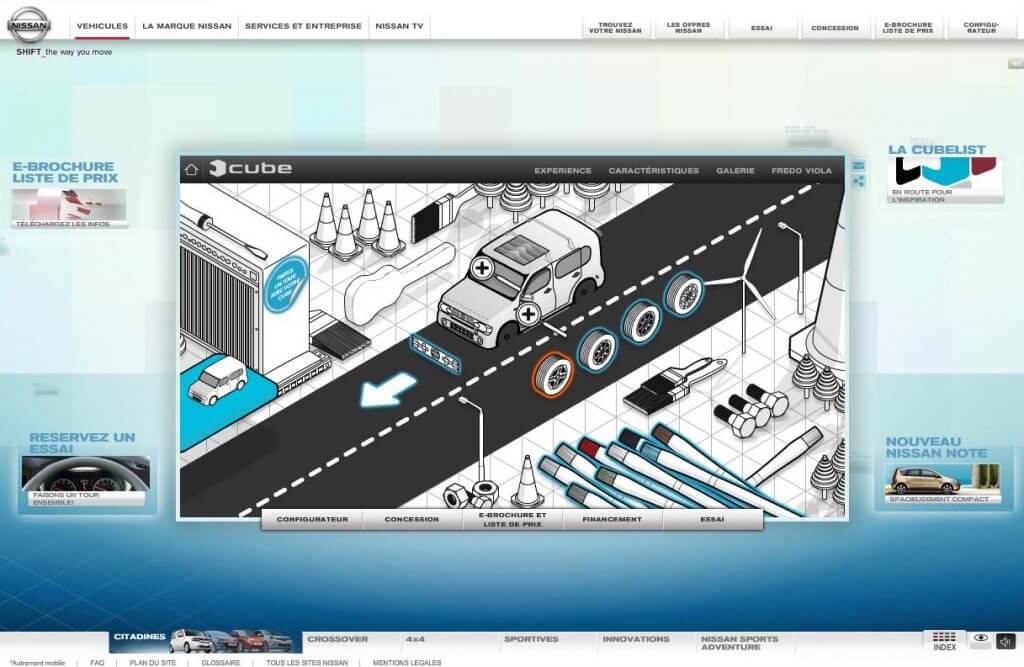Open NOUVEAU NISSAN NOTE car thumbnail
This screenshot has height=667, width=1024.
click(943, 483)
